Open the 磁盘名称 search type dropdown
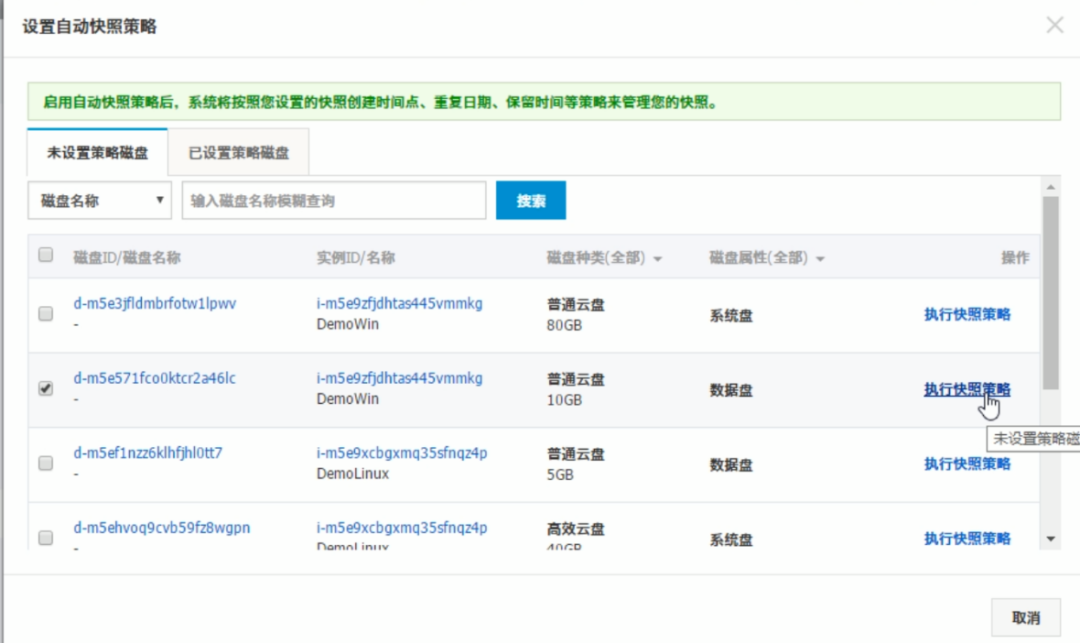This screenshot has height=643, width=1080. coord(99,201)
